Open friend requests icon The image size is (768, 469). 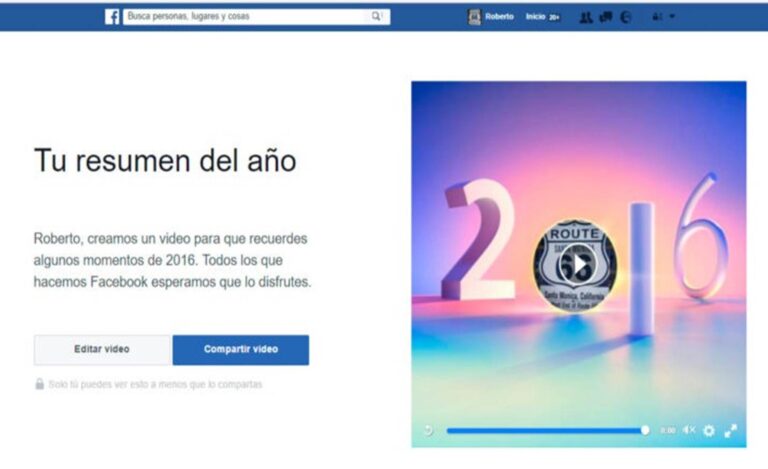pyautogui.click(x=585, y=17)
